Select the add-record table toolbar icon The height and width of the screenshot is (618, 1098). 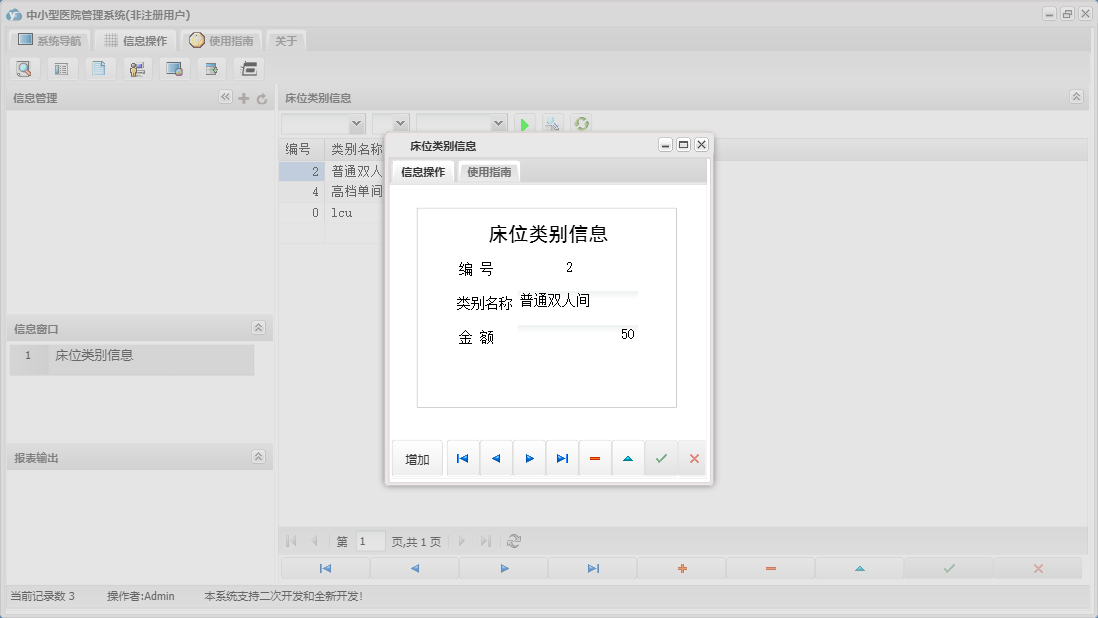[x=211, y=68]
